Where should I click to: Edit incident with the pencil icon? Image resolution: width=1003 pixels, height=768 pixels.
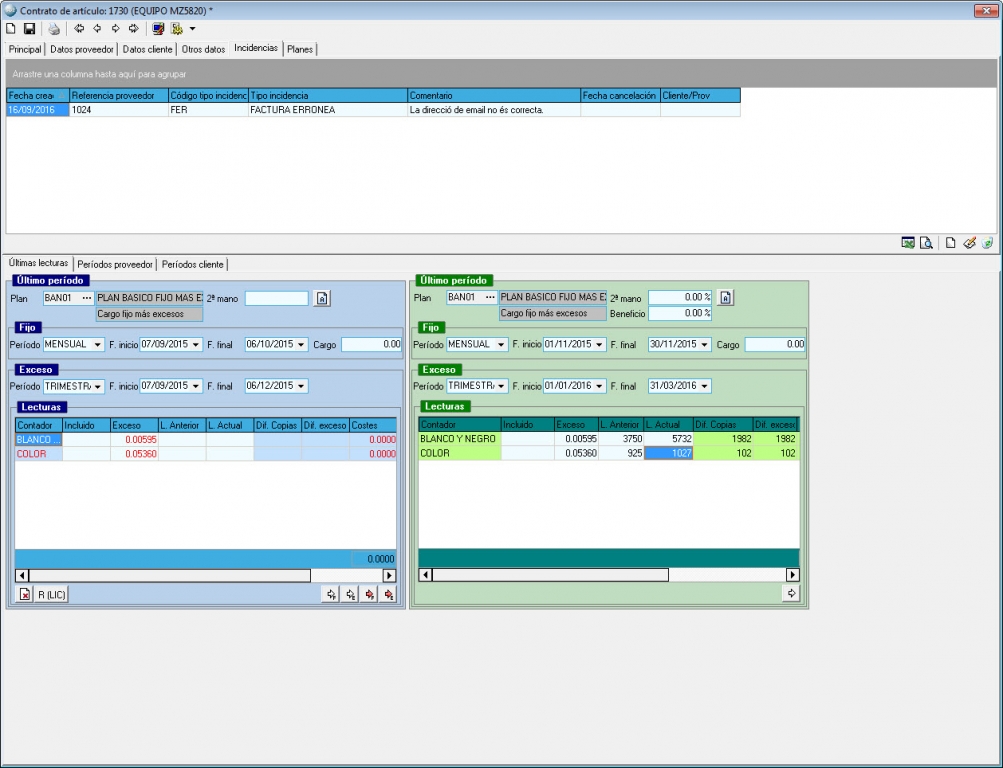(969, 243)
